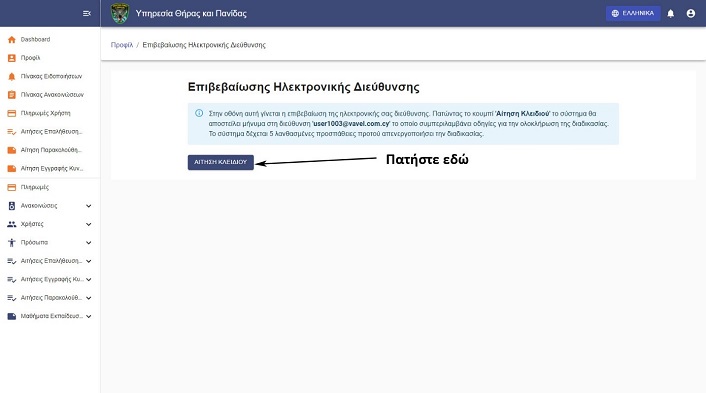This screenshot has width=706, height=393.
Task: Open Πληρωμές via its card icon
Action: coord(12,187)
